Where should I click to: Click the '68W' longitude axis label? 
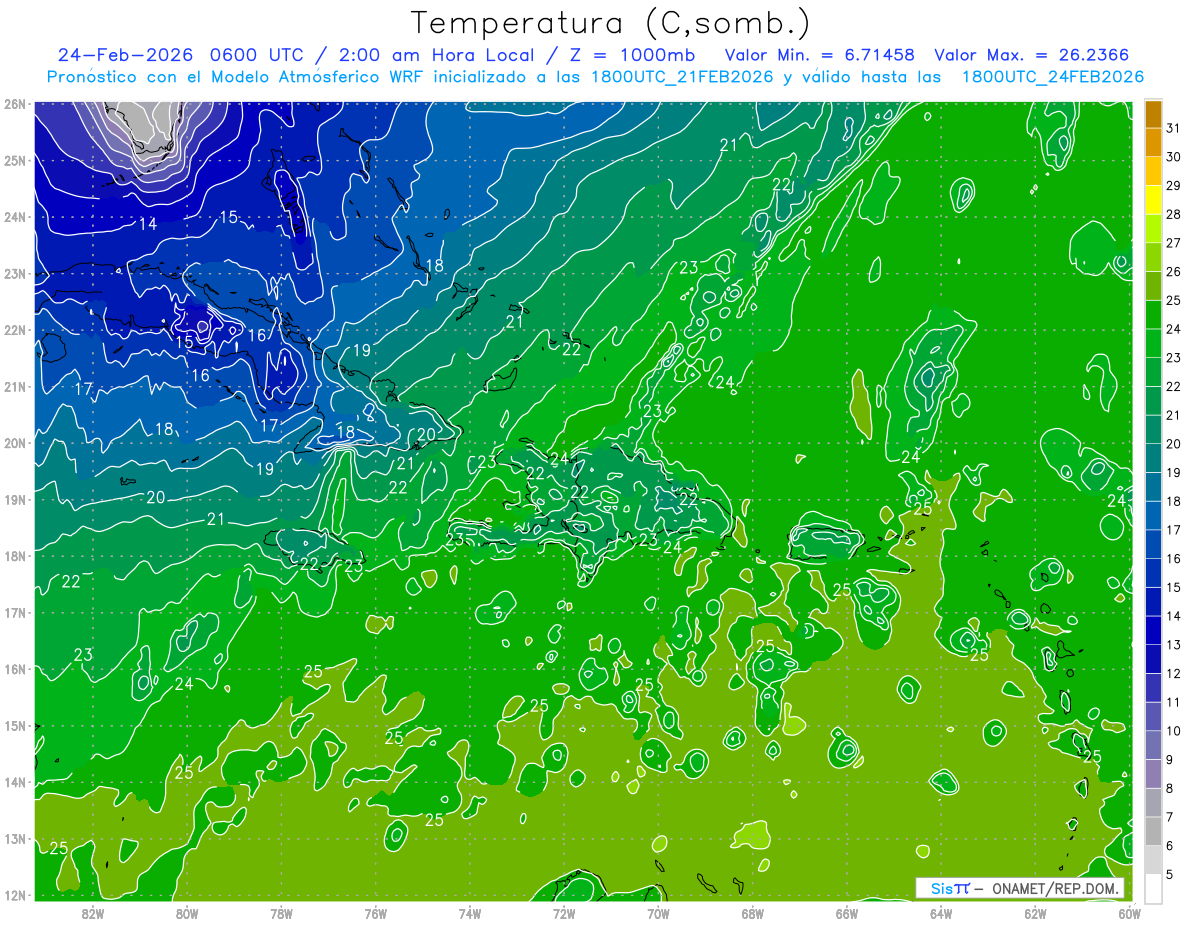coord(752,913)
